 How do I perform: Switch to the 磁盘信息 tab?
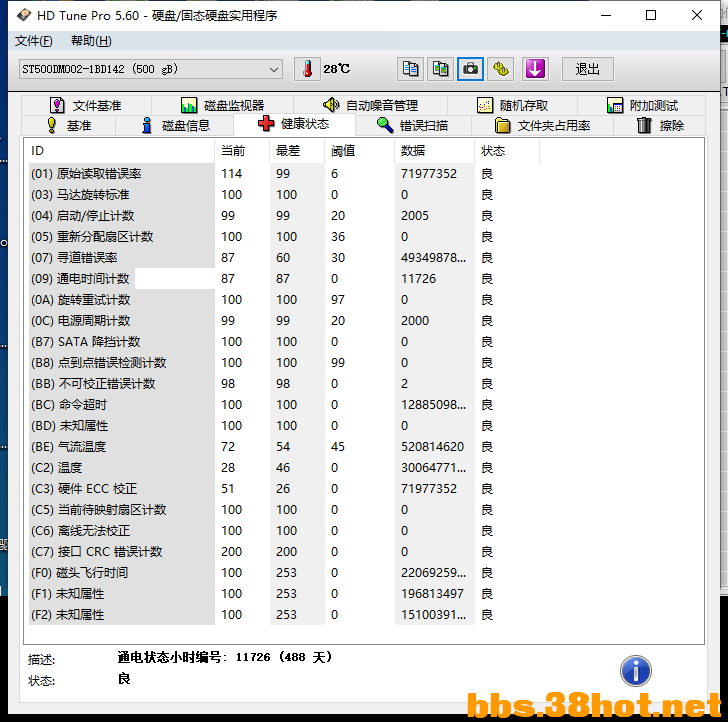point(175,125)
